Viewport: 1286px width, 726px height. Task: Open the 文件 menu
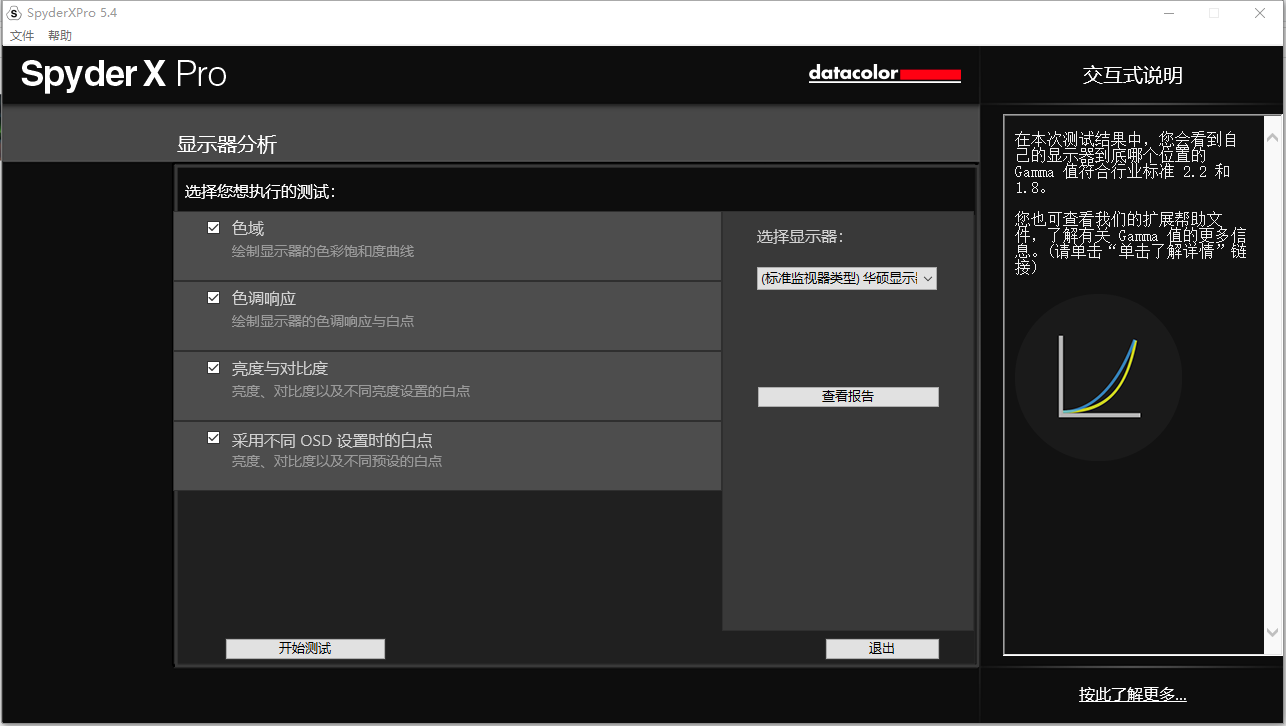point(22,36)
